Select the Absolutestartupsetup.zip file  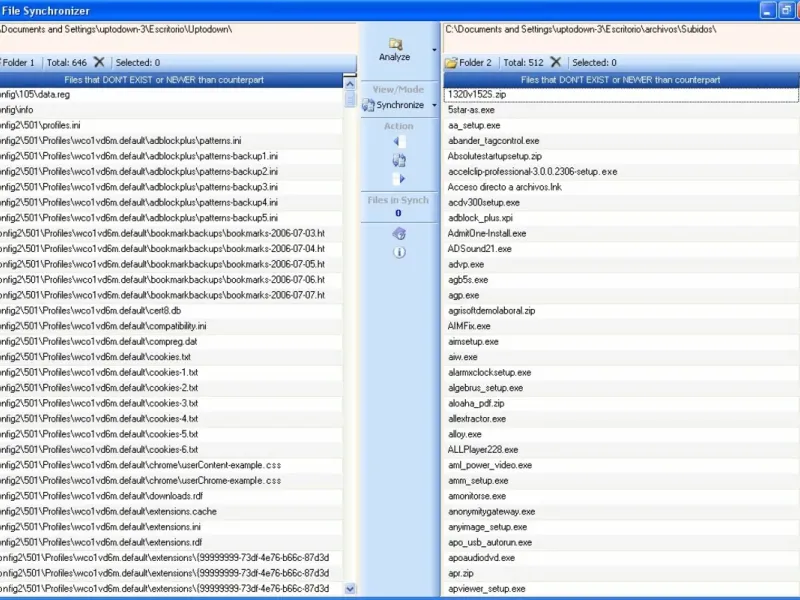click(621, 156)
